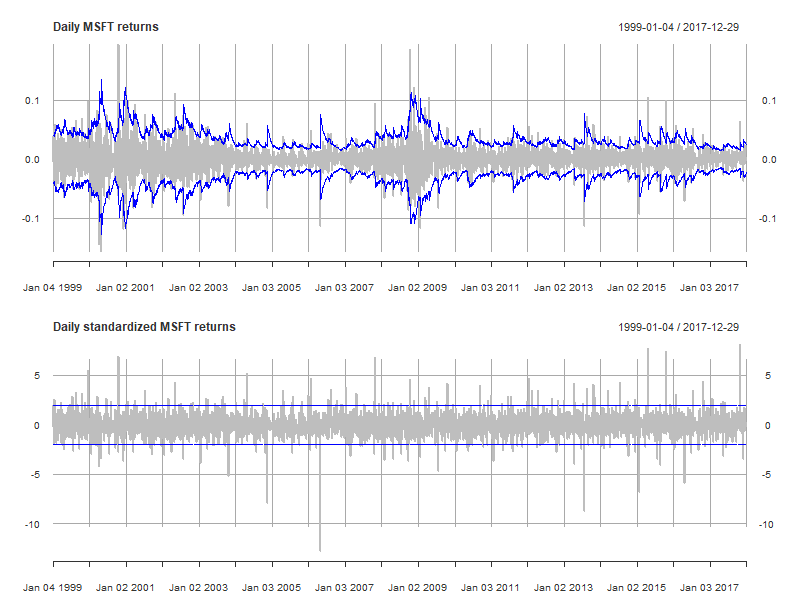
Task: Click "Jan 03 2017" on the Daily MSFT returns x-axis
Action: click(x=709, y=288)
